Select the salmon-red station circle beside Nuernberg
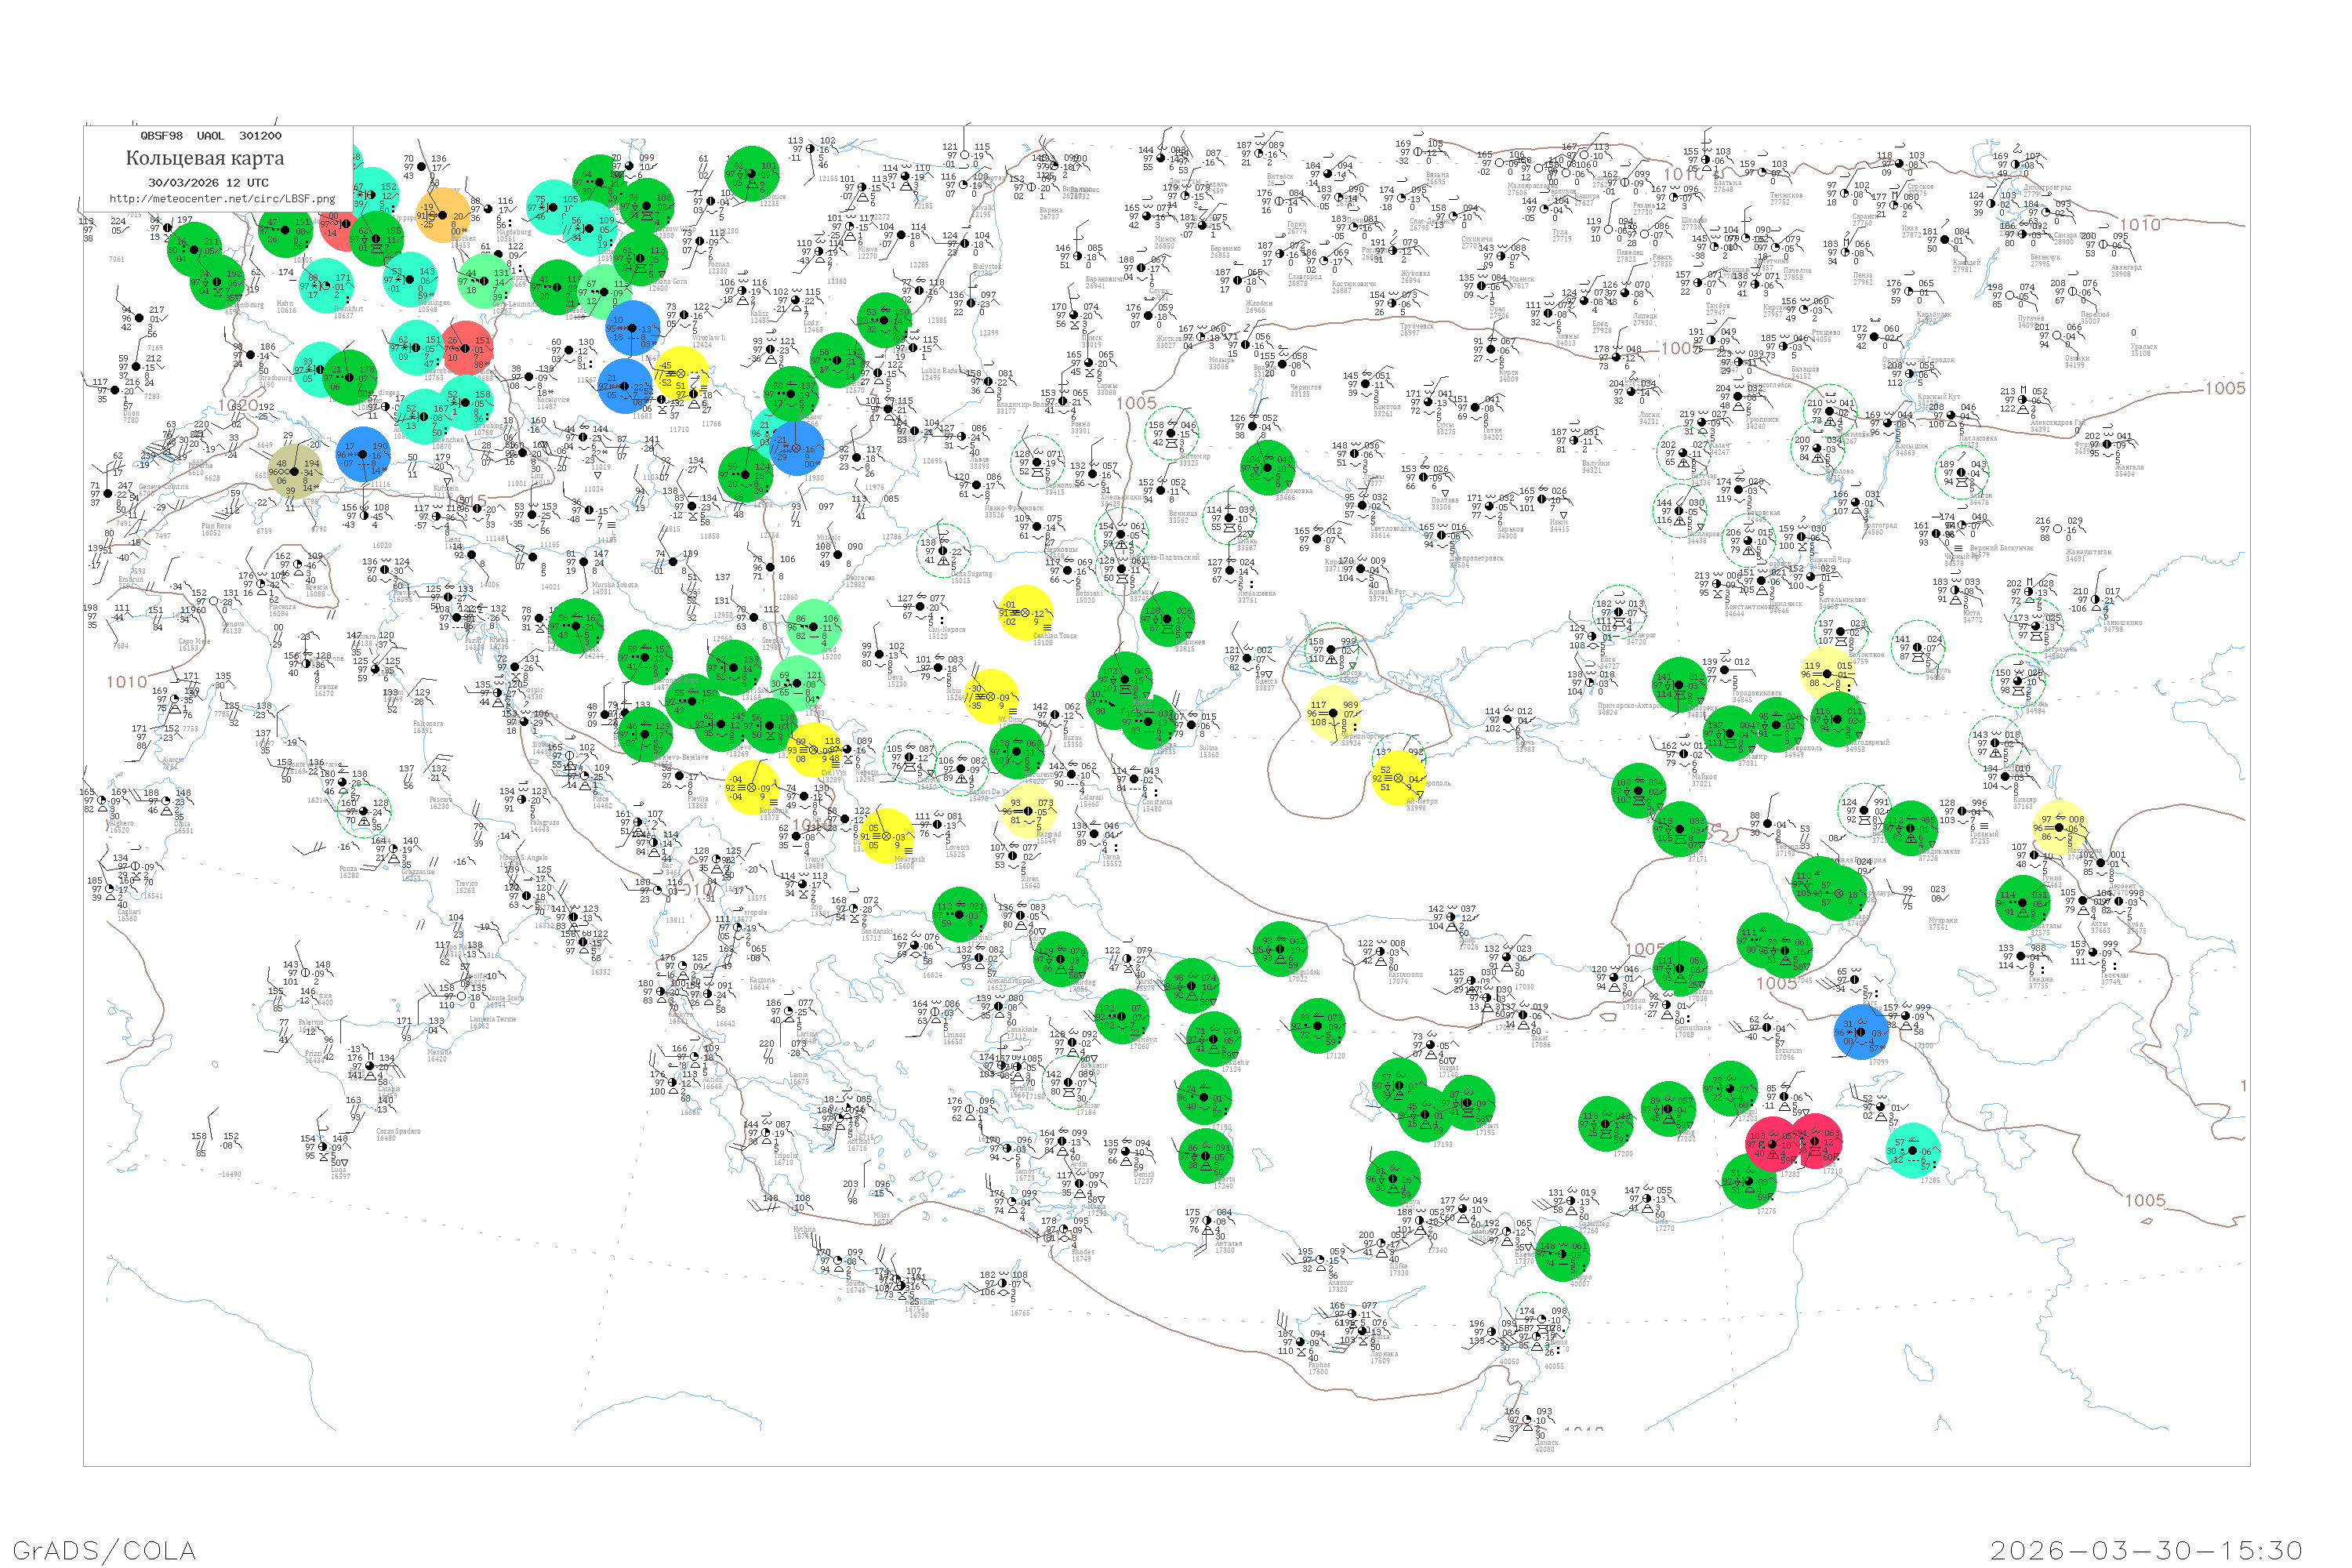2352x1568 pixels. tap(466, 347)
